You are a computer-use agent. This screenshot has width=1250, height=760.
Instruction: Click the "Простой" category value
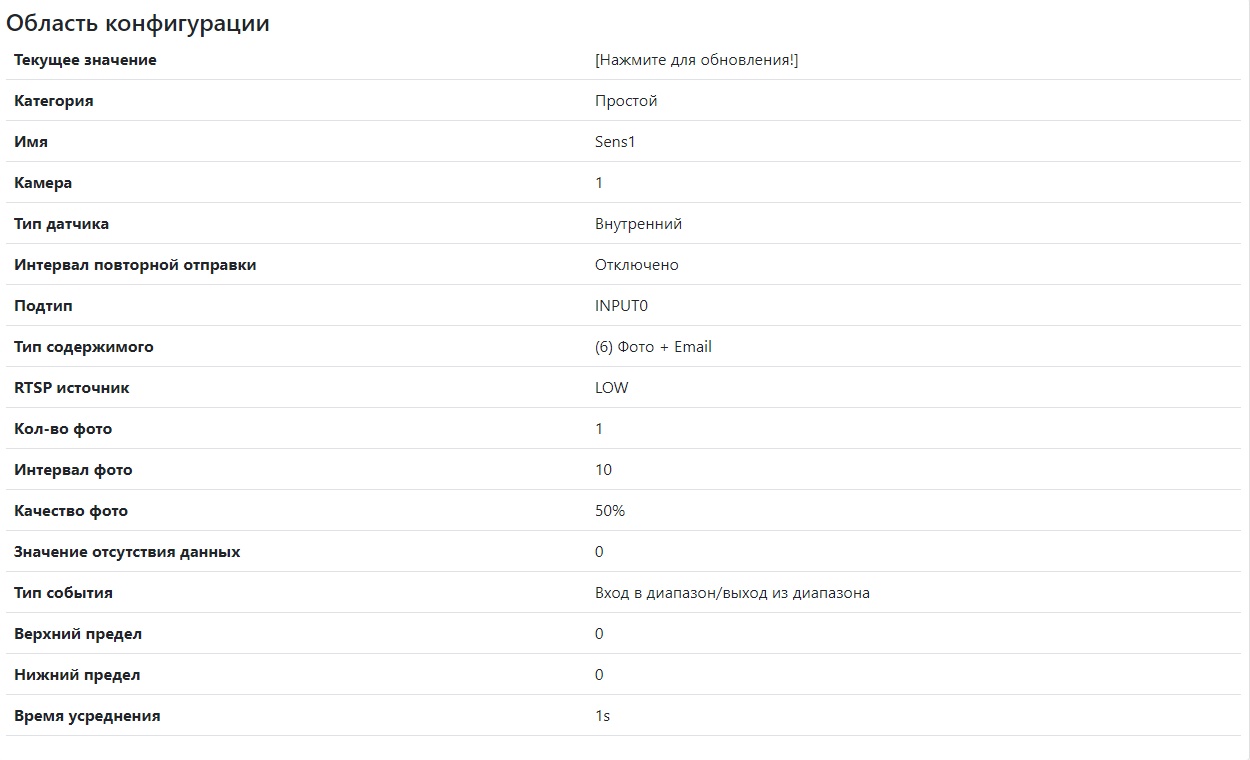(626, 101)
